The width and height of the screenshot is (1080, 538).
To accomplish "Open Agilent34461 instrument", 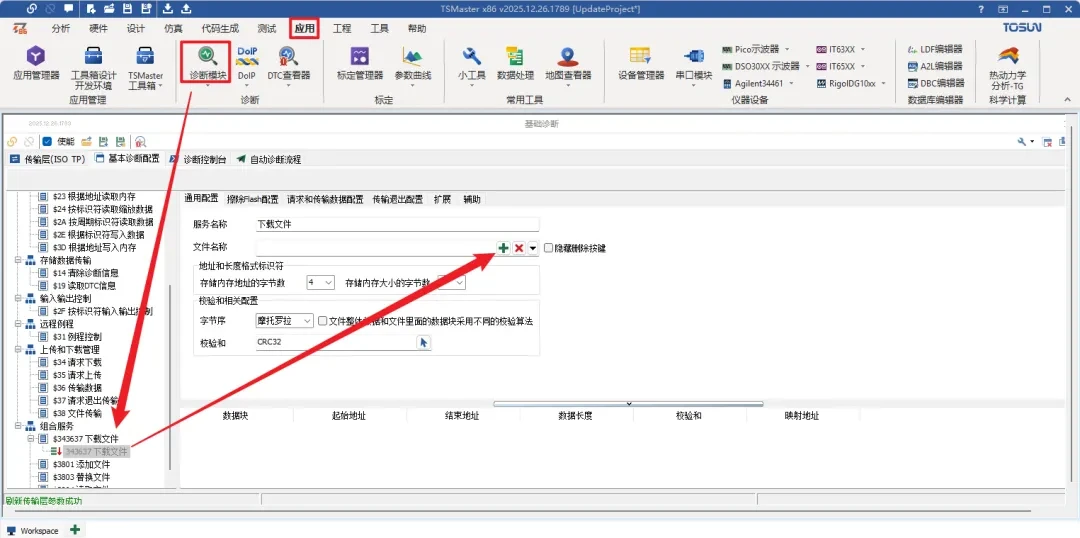I will (758, 83).
